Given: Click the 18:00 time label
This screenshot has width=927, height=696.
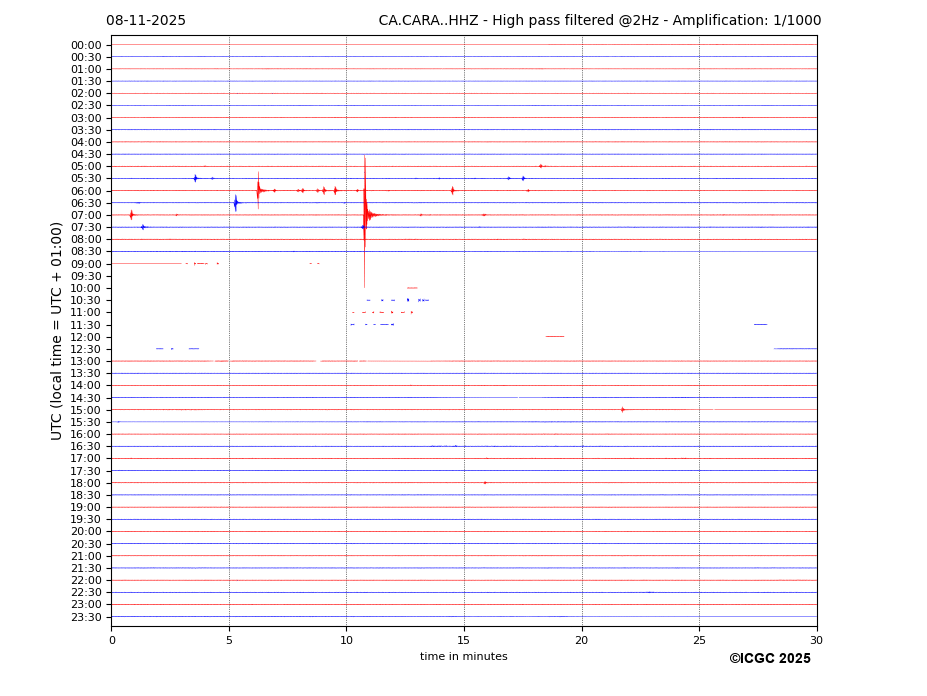Looking at the screenshot, I should pos(86,483).
